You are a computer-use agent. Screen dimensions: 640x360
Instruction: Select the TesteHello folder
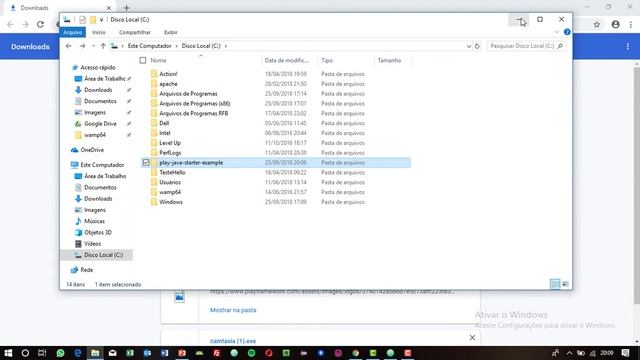point(172,172)
